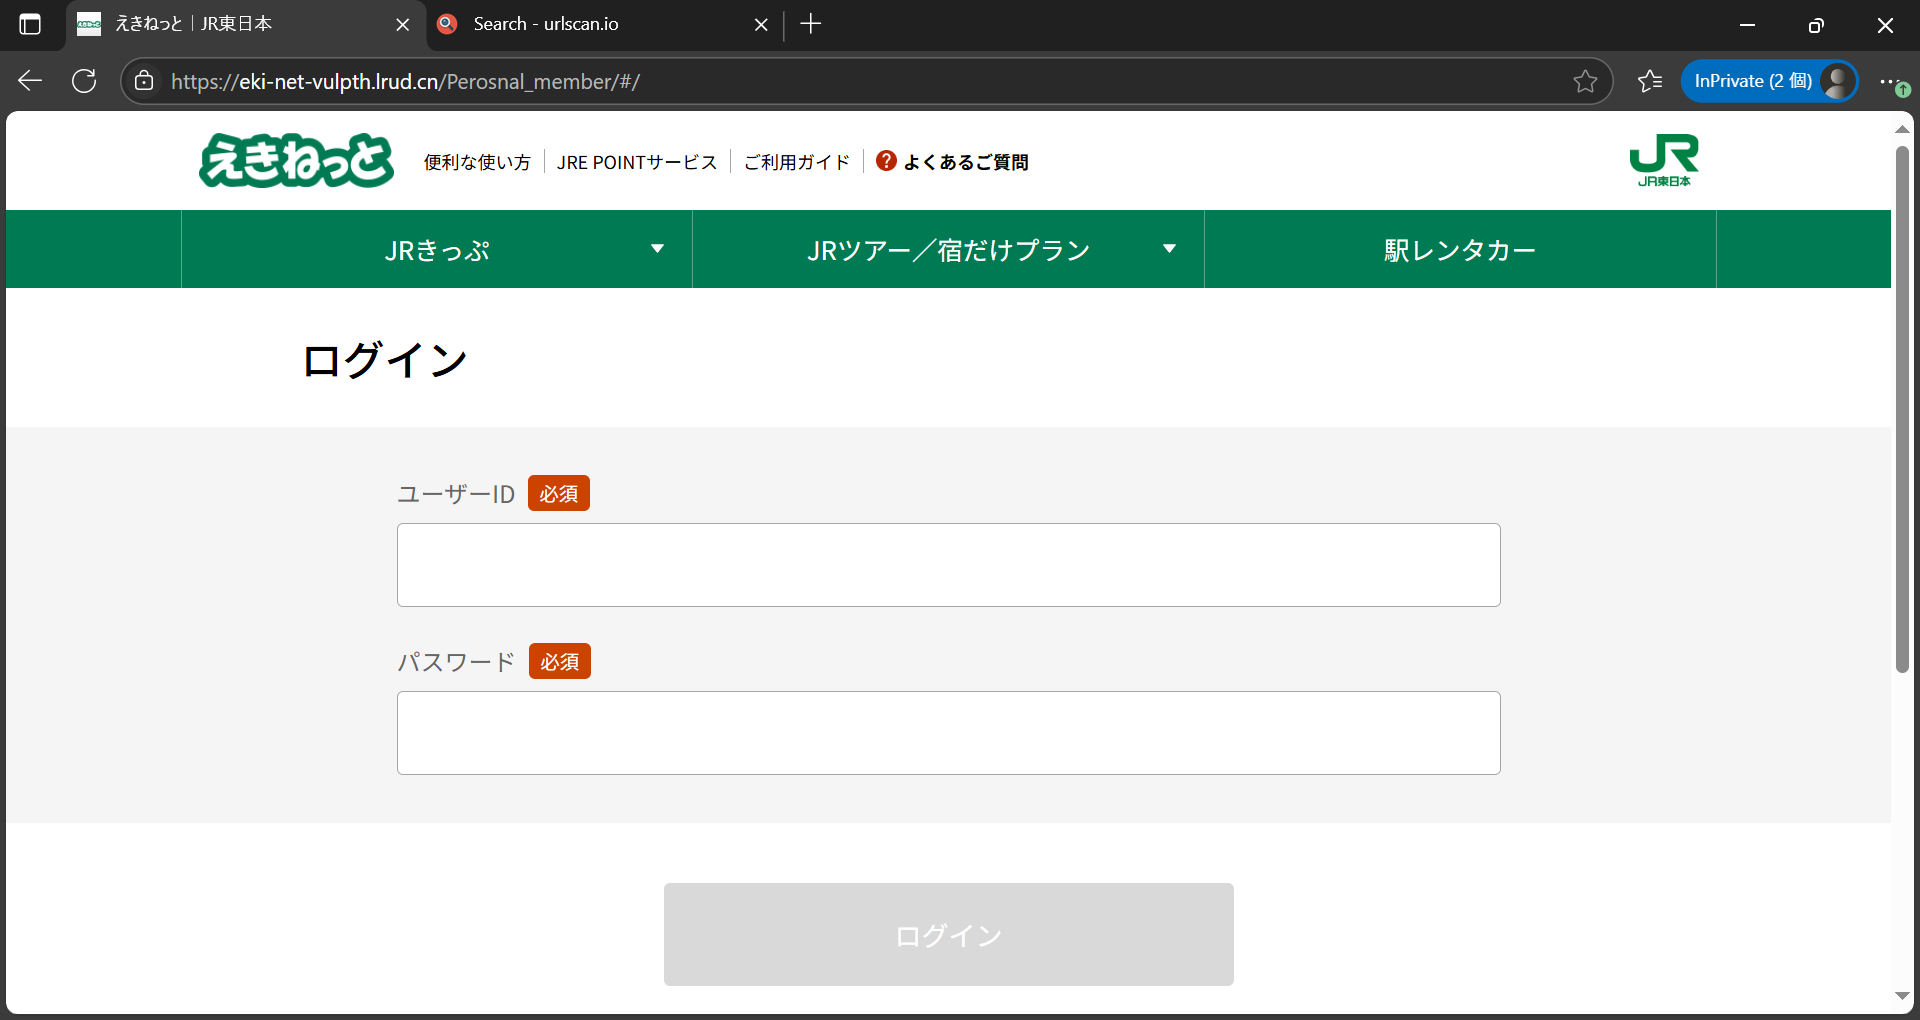
Task: Open the ご利用ガイド link
Action: 797,162
